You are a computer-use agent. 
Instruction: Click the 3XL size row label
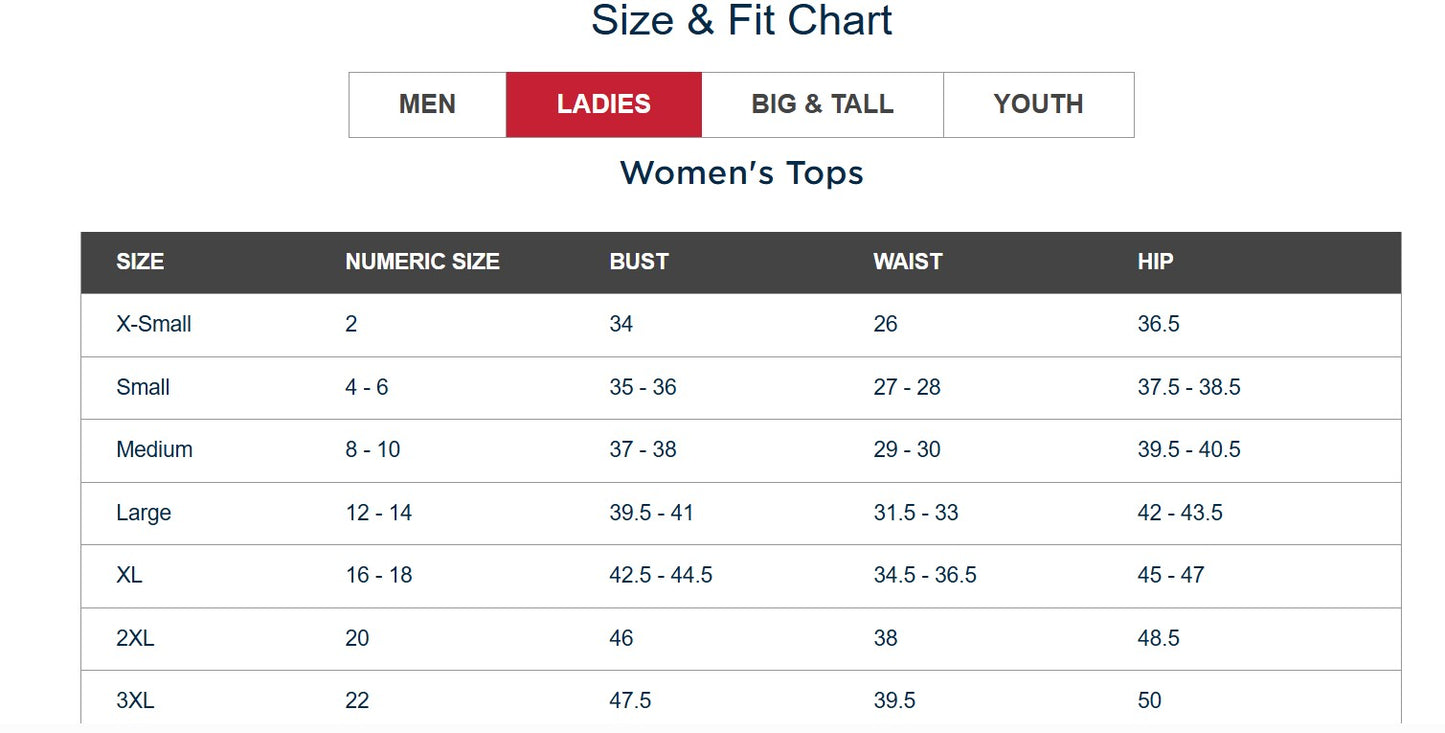[135, 701]
